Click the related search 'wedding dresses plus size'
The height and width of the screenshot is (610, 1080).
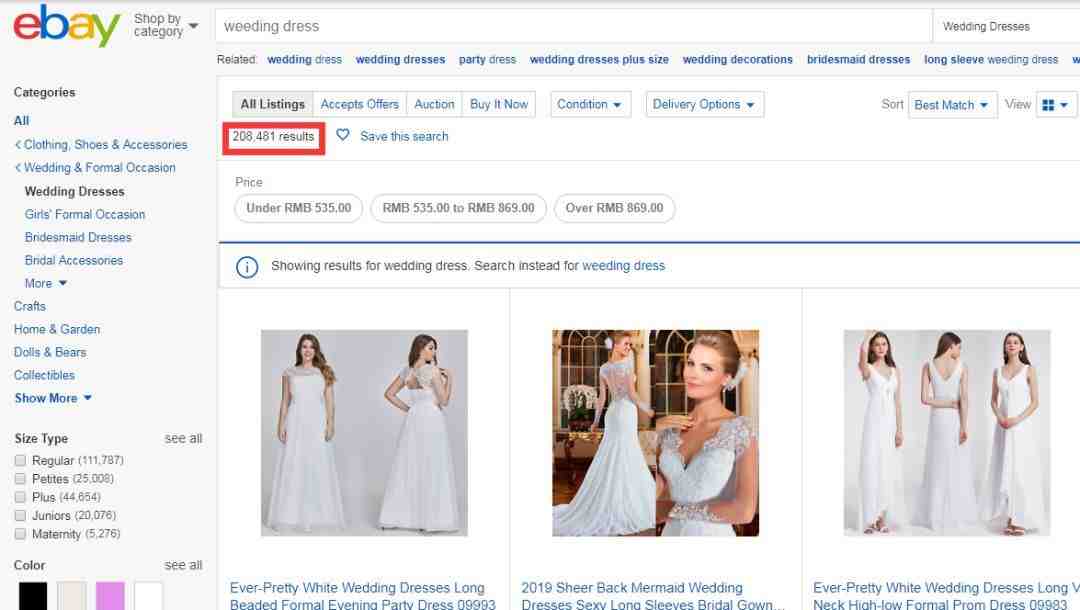[599, 60]
